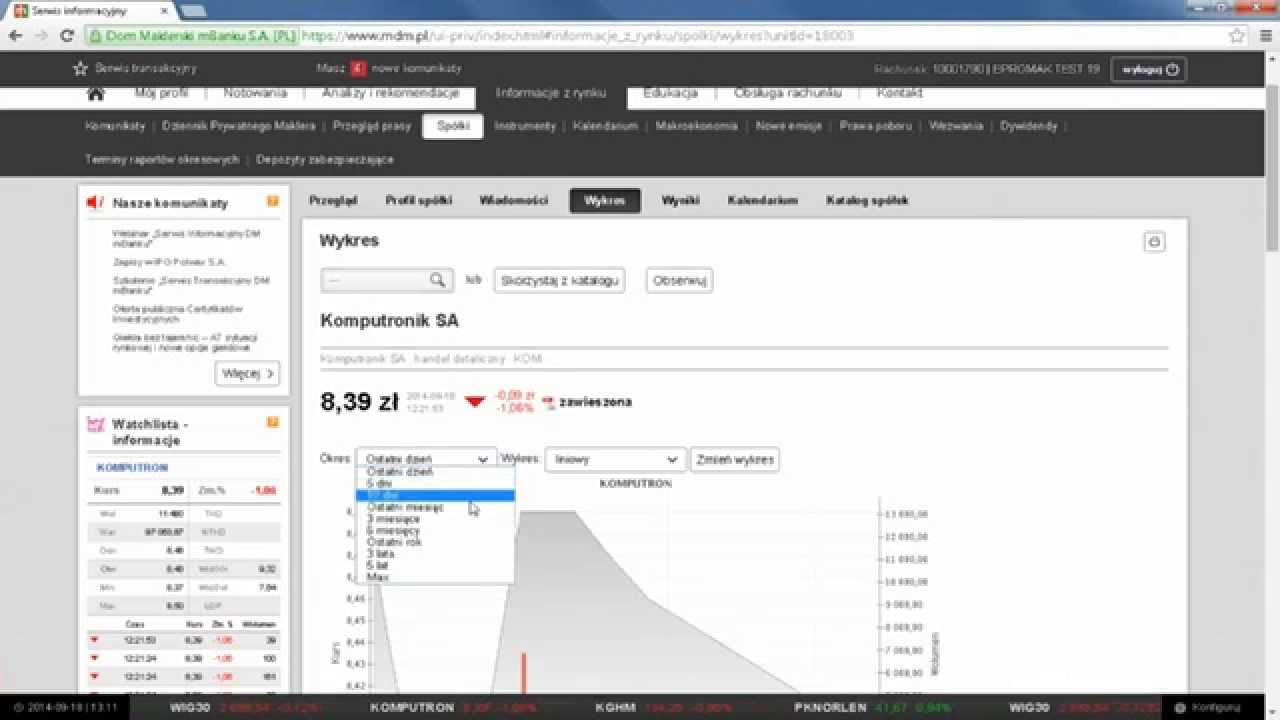Click PKNORLEN in the bottom ticker
Image resolution: width=1280 pixels, height=720 pixels.
pyautogui.click(x=831, y=708)
